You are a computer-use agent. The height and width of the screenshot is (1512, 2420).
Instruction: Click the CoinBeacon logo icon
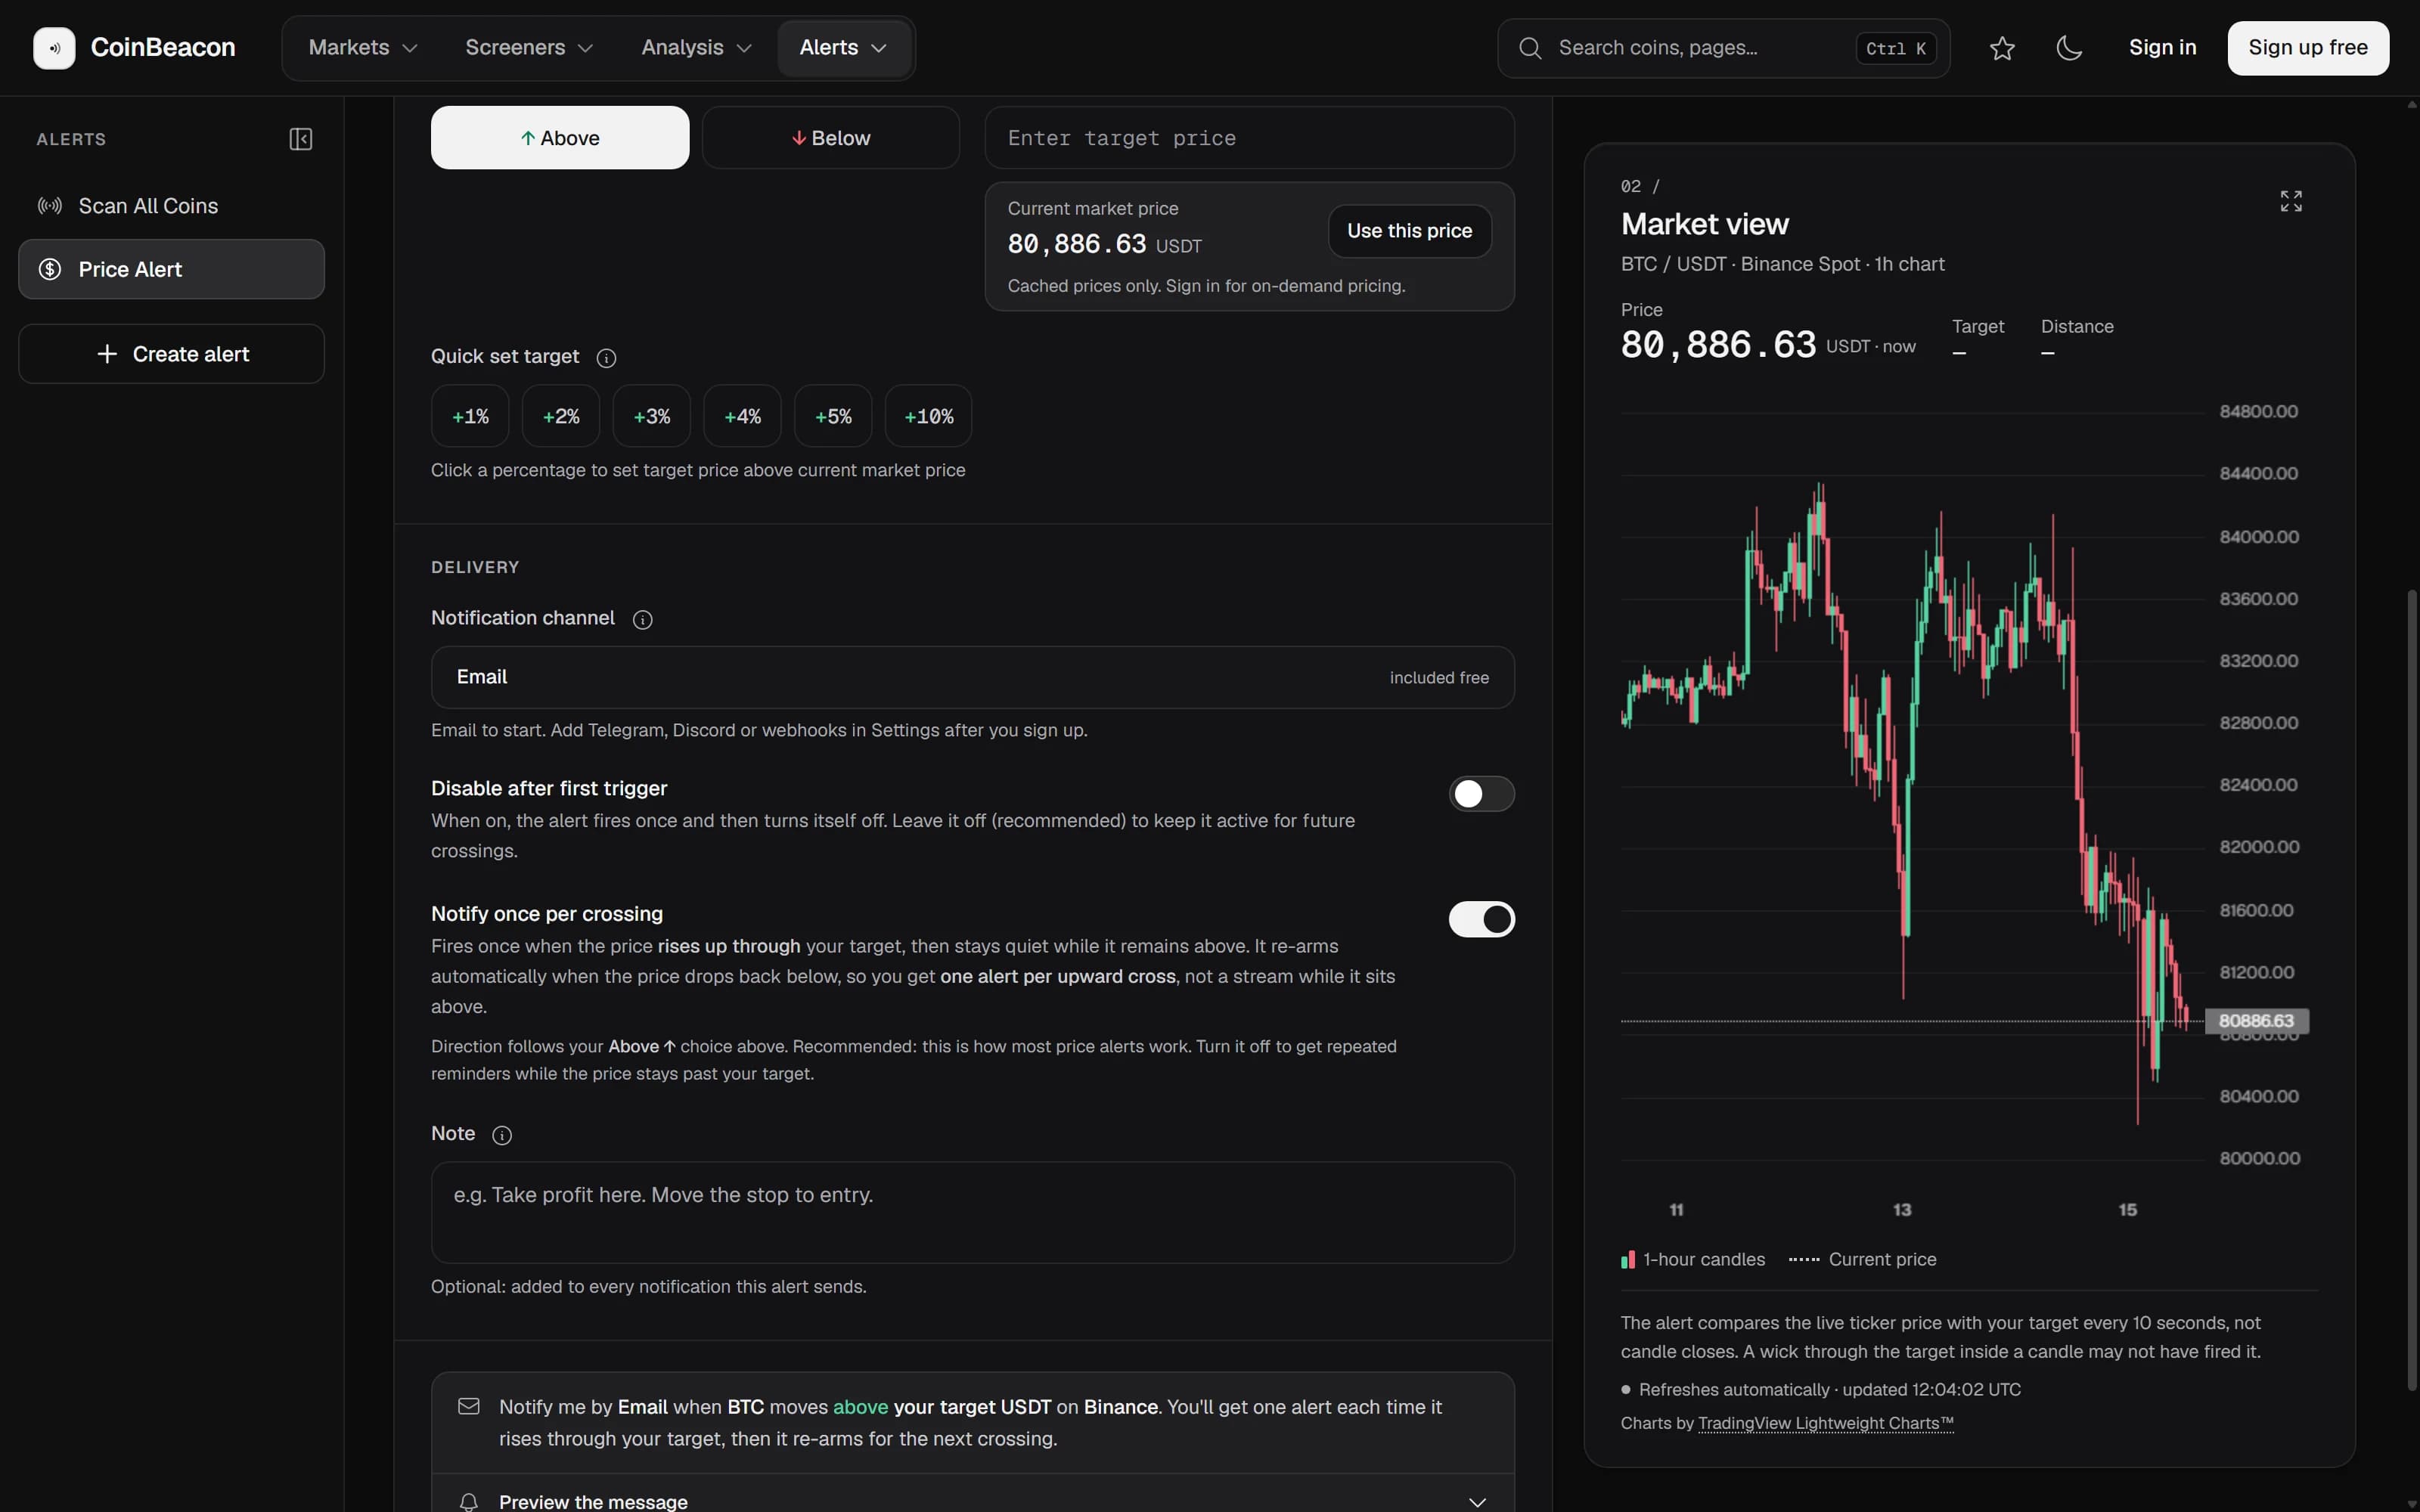pyautogui.click(x=54, y=48)
